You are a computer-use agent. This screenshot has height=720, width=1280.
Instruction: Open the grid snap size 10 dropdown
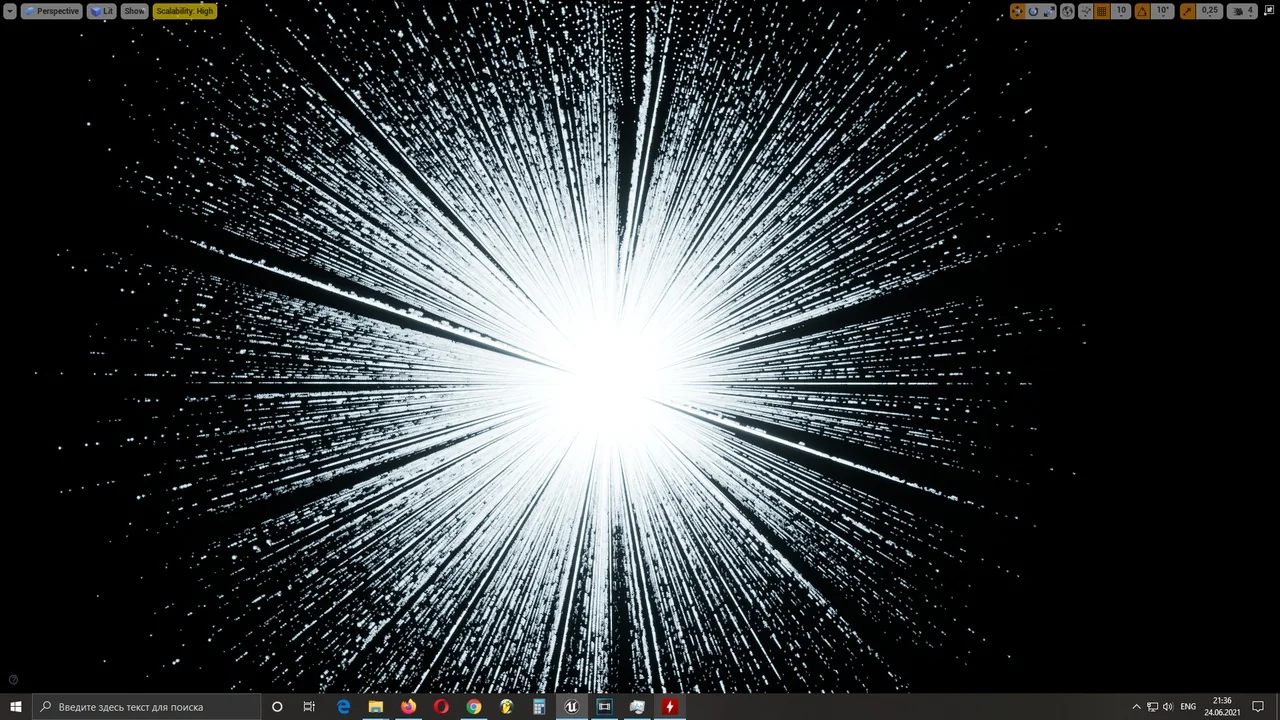point(1121,11)
